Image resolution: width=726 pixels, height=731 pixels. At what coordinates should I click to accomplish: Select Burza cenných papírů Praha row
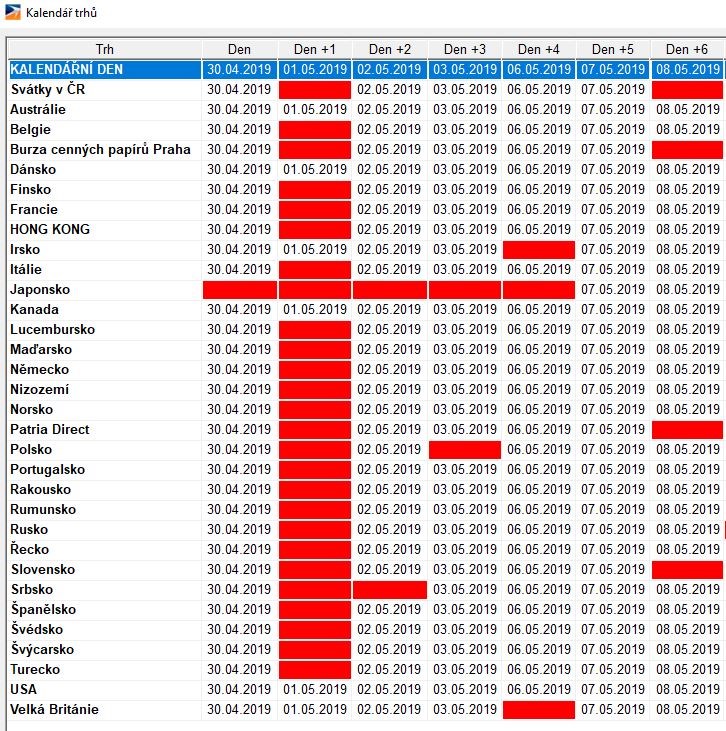click(x=100, y=150)
